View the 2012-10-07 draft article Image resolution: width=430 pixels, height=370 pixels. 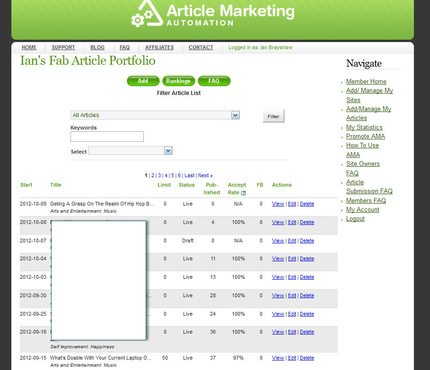[278, 241]
